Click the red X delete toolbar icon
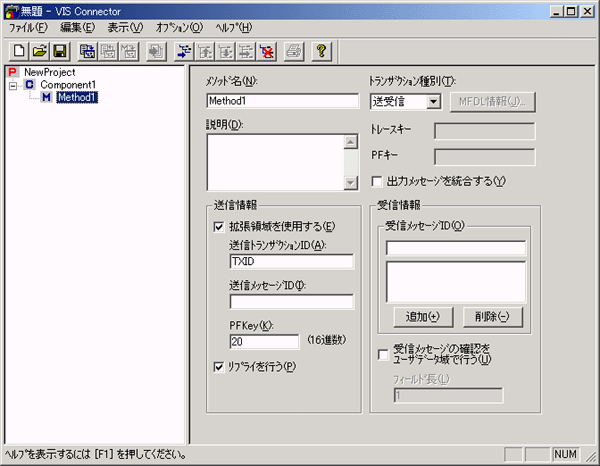The height and width of the screenshot is (466, 600). pyautogui.click(x=266, y=51)
